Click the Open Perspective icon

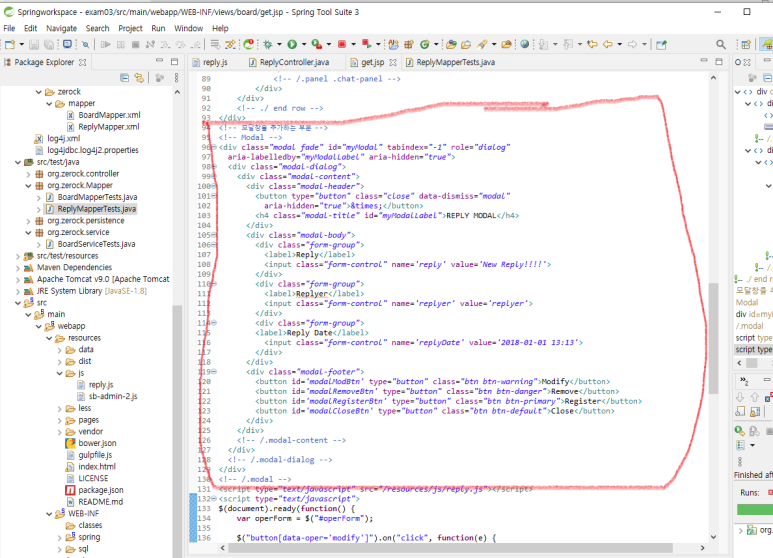tap(746, 44)
